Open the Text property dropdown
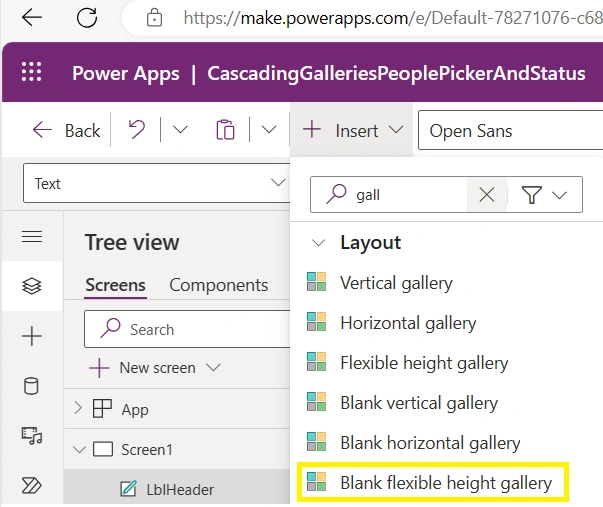The width and height of the screenshot is (603, 507). tap(157, 183)
